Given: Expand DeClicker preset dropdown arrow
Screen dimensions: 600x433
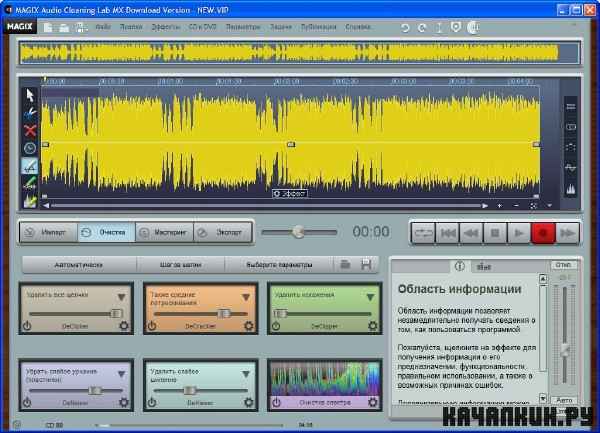Looking at the screenshot, I should 121,297.
